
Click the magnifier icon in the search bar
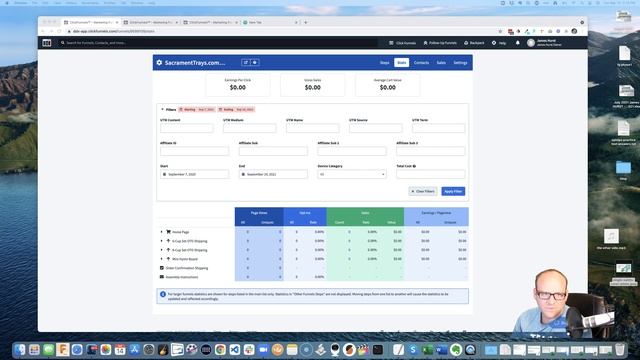point(62,42)
